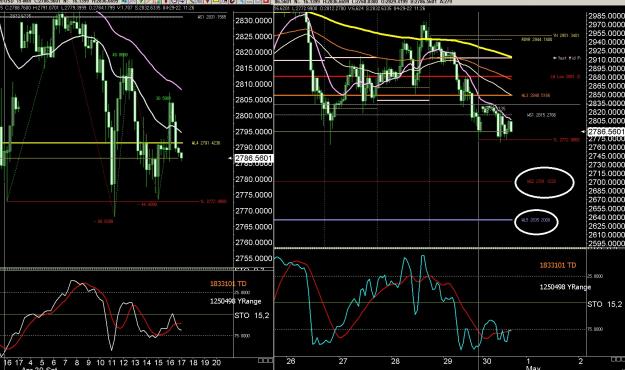625x370 pixels.
Task: Click date 27 on right time axis
Action: (343, 361)
